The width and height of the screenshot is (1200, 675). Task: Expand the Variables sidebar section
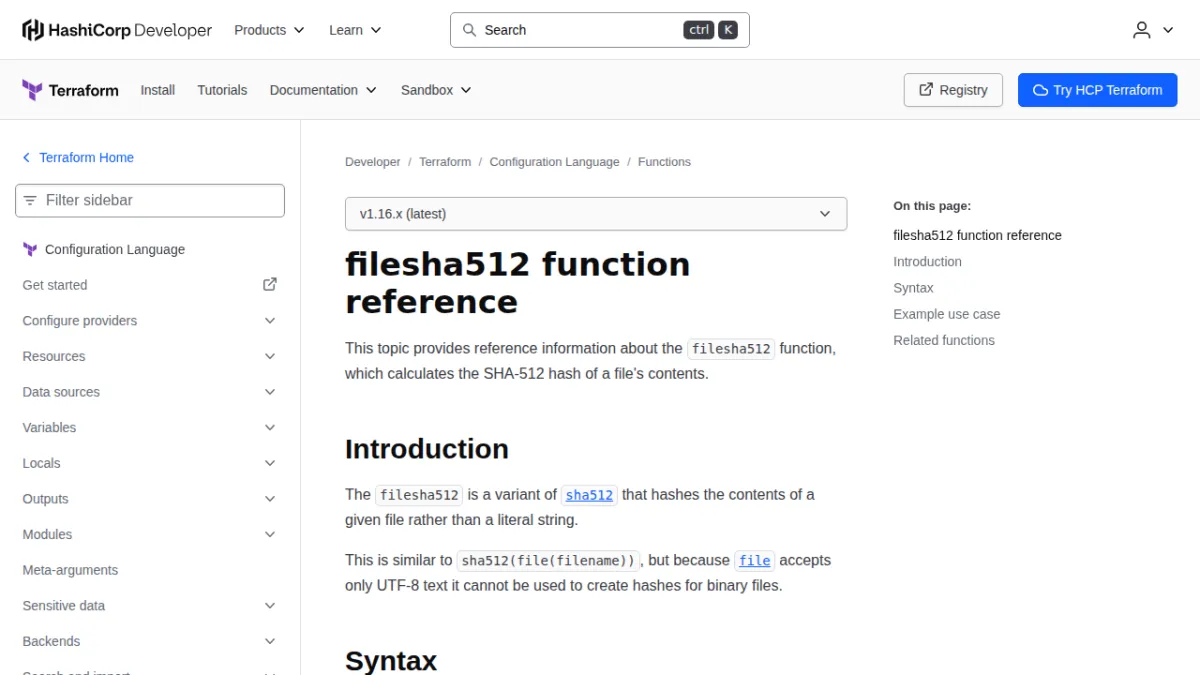point(150,428)
